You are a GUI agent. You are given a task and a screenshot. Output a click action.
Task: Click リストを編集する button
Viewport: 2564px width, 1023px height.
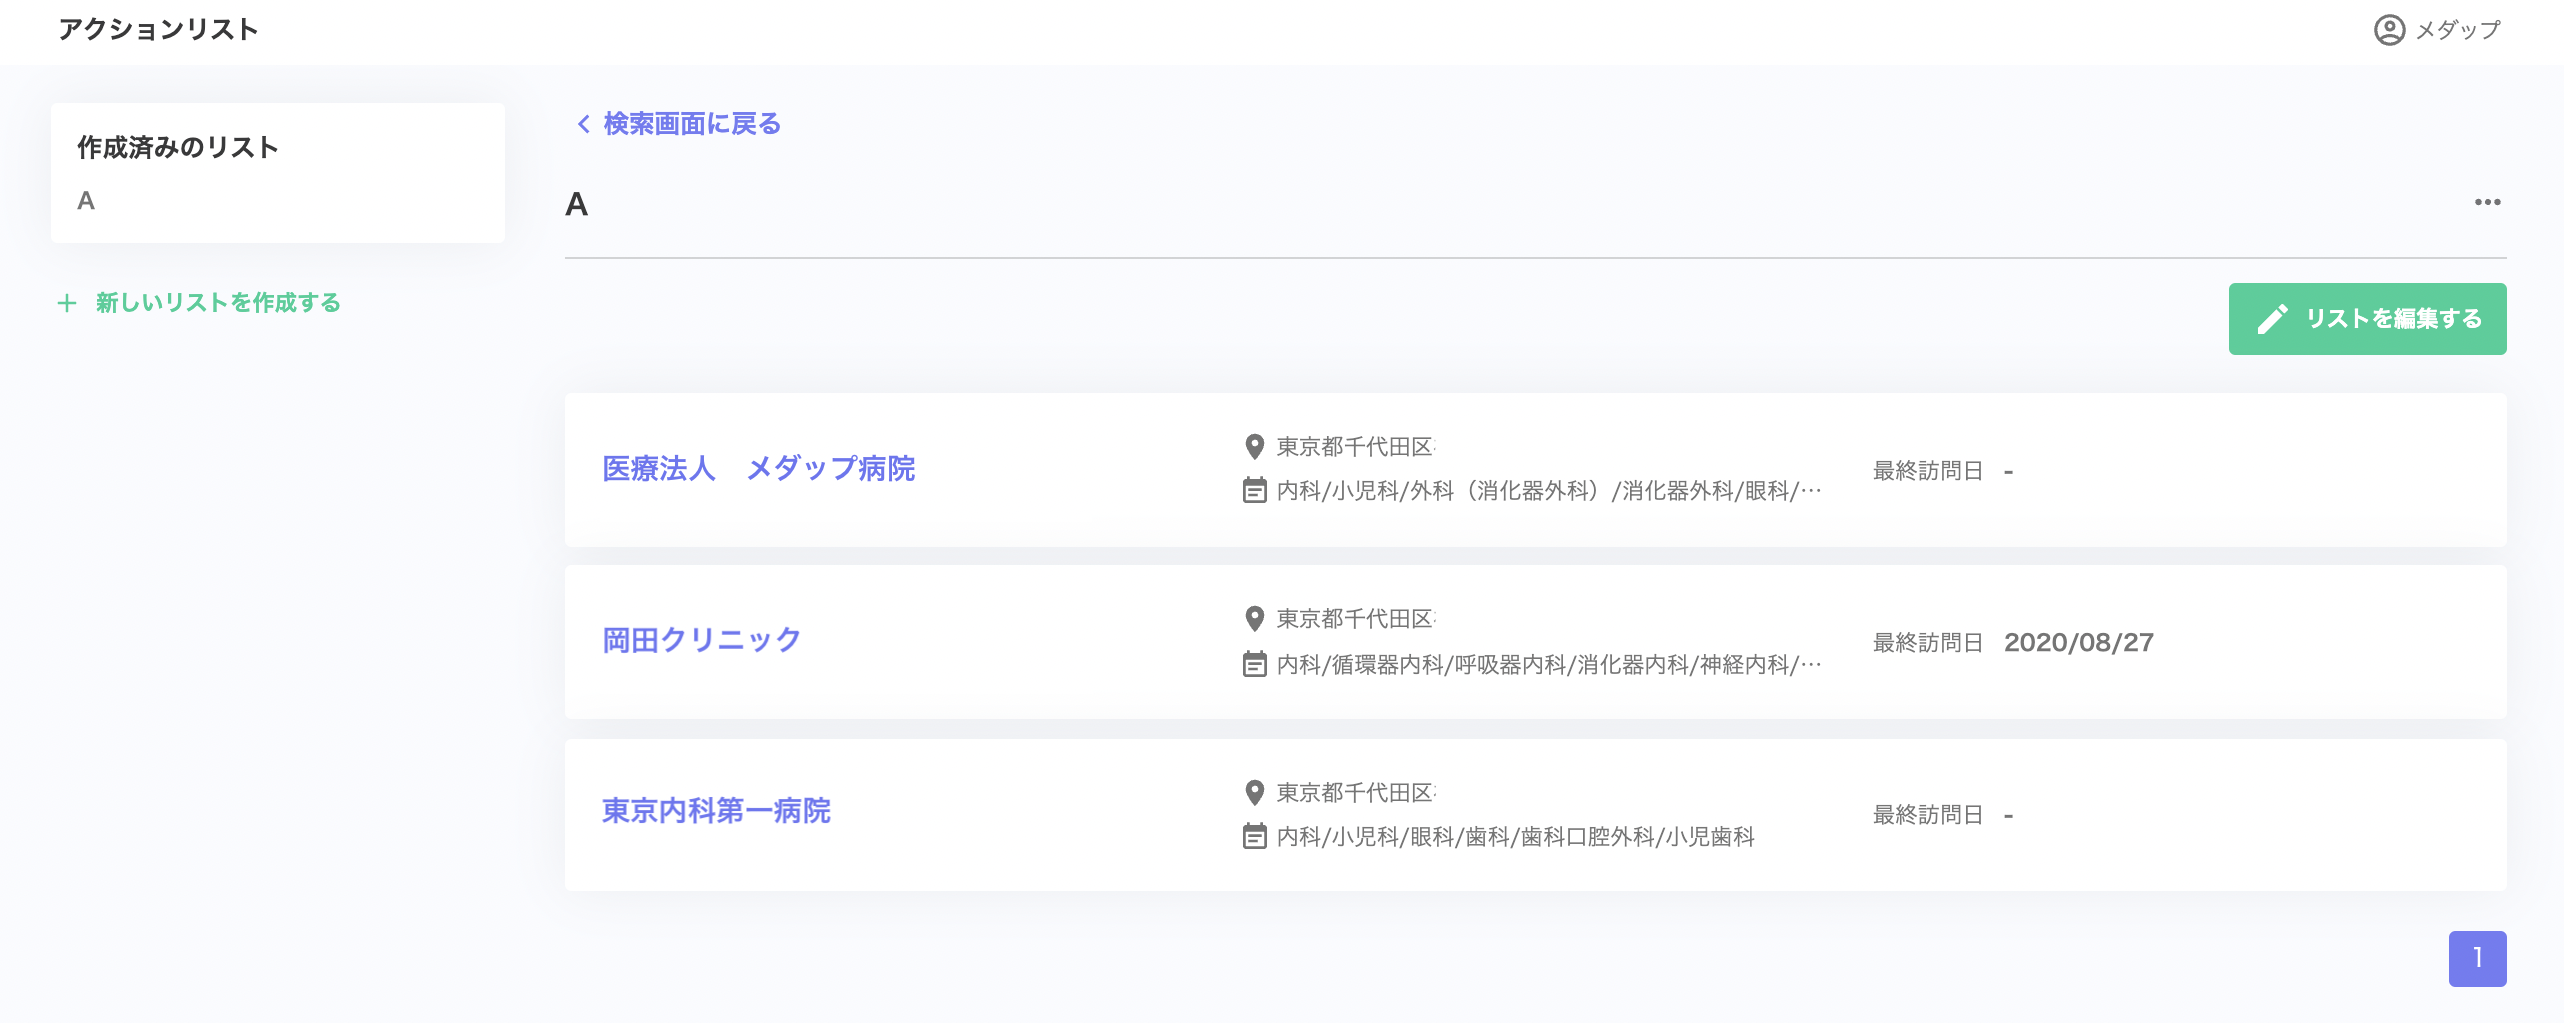2367,319
